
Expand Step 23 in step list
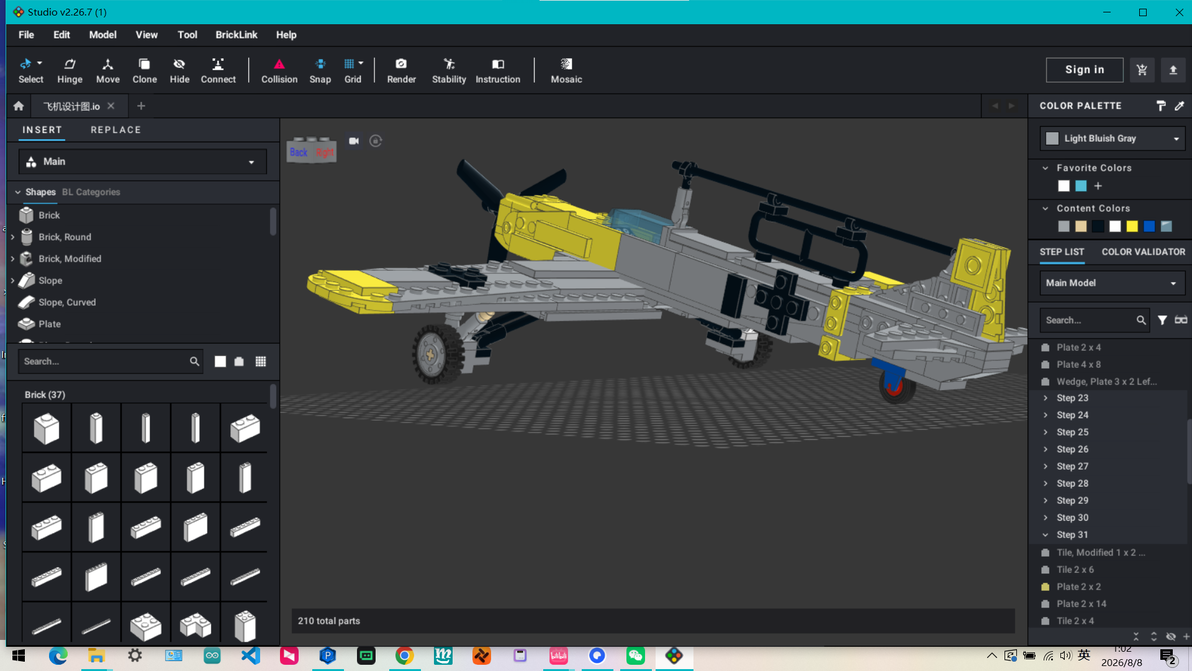[x=1045, y=398]
